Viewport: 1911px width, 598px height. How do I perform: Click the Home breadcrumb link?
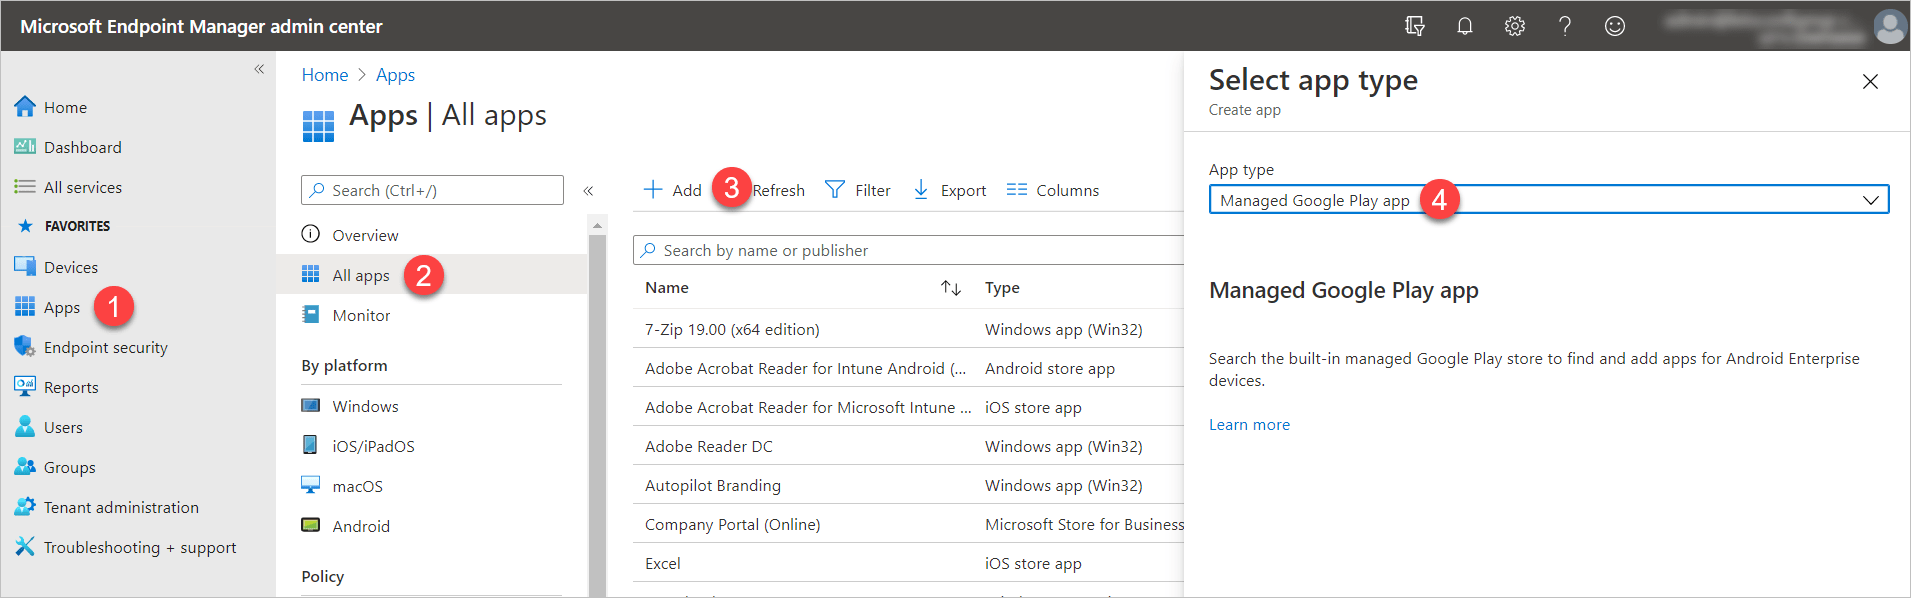point(325,75)
